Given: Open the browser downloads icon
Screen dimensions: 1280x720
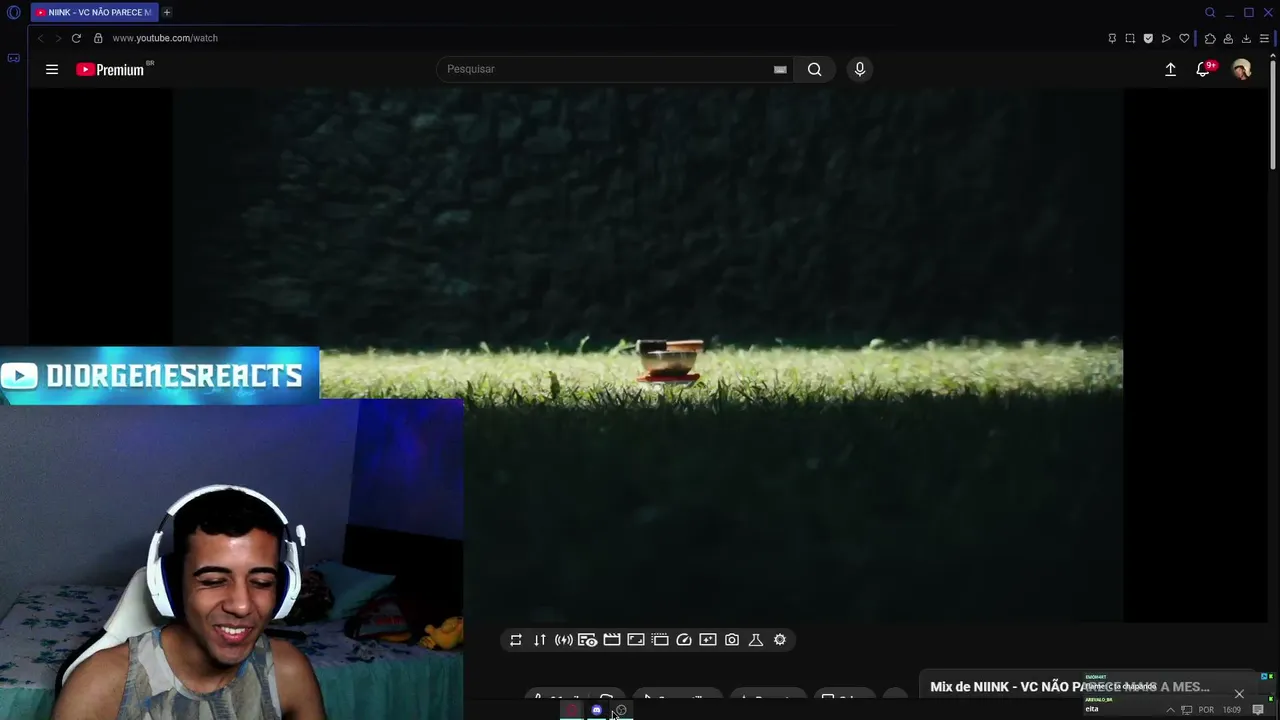Looking at the screenshot, I should pyautogui.click(x=1246, y=38).
